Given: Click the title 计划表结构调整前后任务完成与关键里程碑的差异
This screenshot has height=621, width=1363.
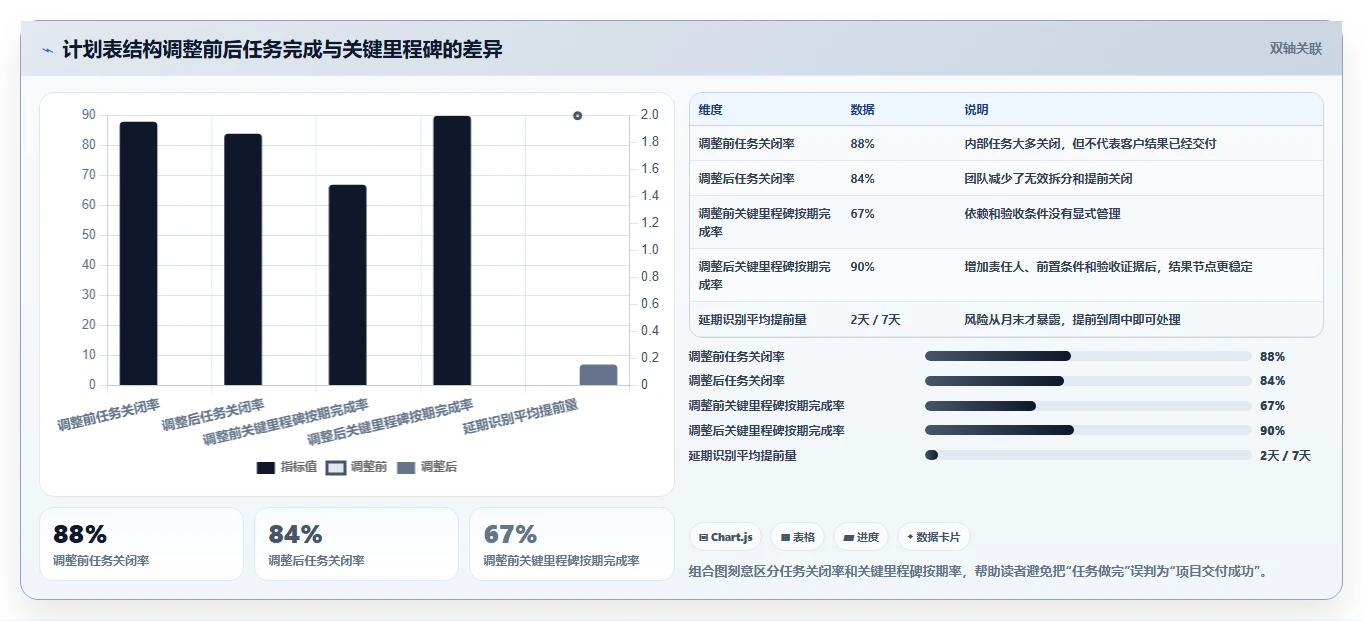Looking at the screenshot, I should click(x=282, y=49).
